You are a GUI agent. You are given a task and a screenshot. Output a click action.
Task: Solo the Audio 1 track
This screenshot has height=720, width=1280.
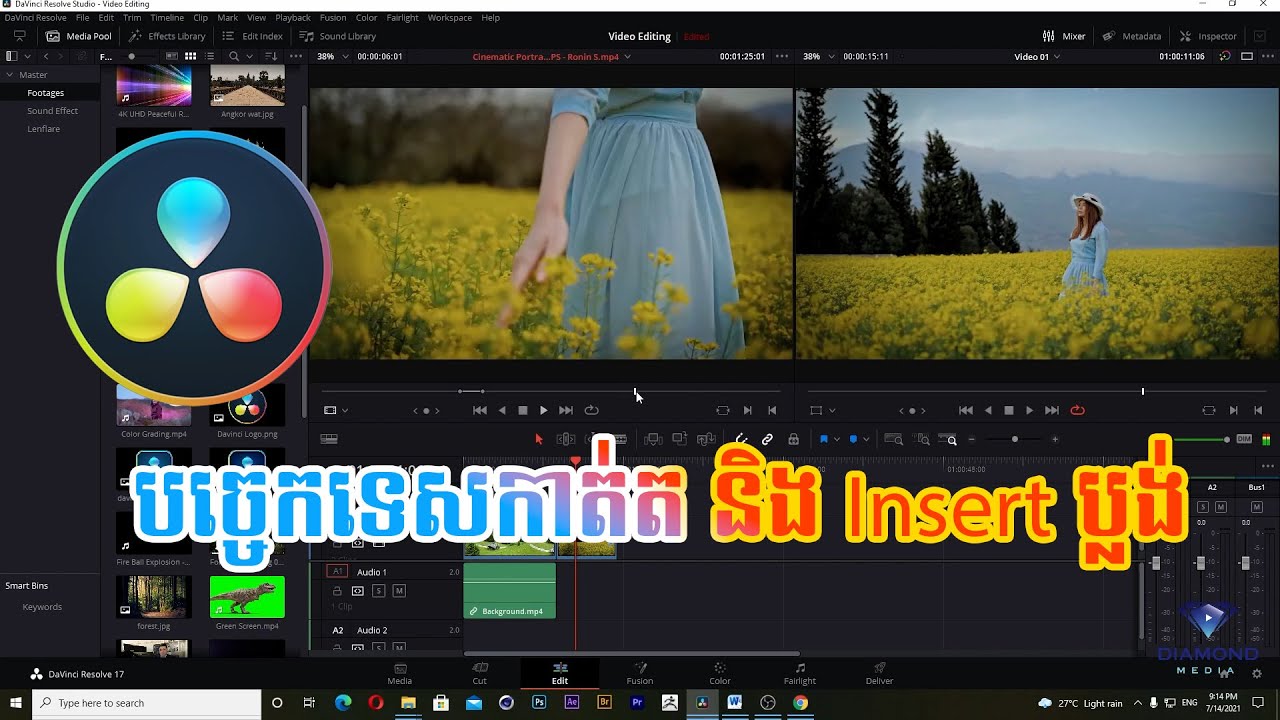tap(378, 591)
